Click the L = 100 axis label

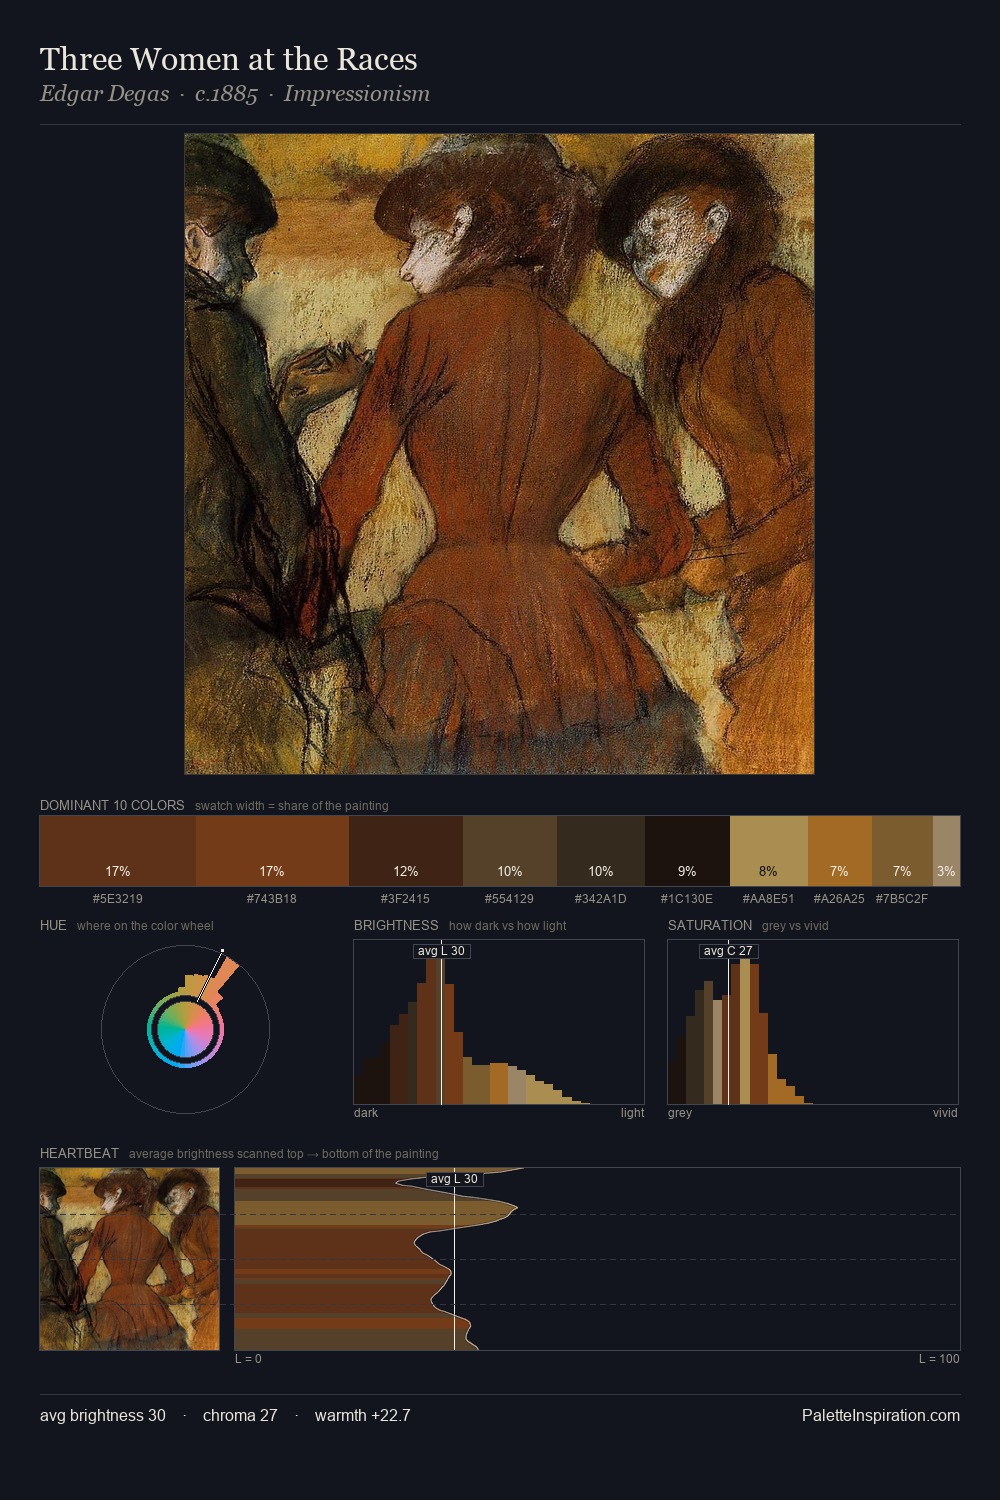coord(939,1359)
